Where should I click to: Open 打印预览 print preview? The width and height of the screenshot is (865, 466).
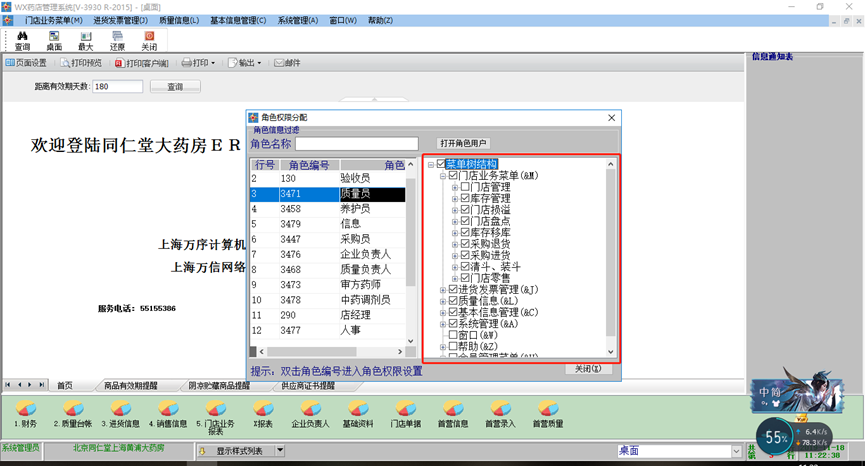click(x=81, y=63)
